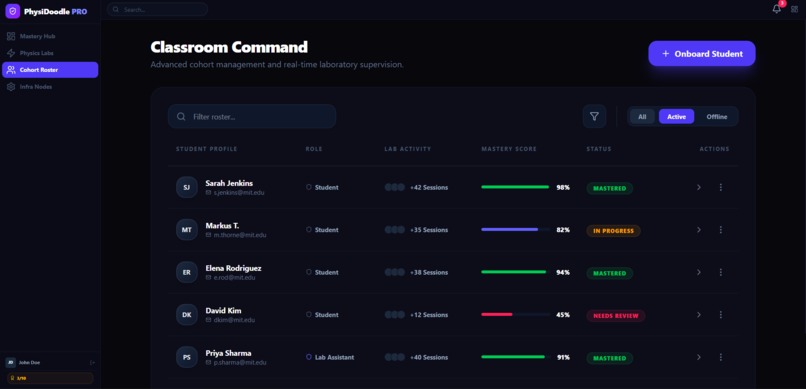Expand Priya Sharma row chevron
Image resolution: width=806 pixels, height=389 pixels.
click(699, 357)
